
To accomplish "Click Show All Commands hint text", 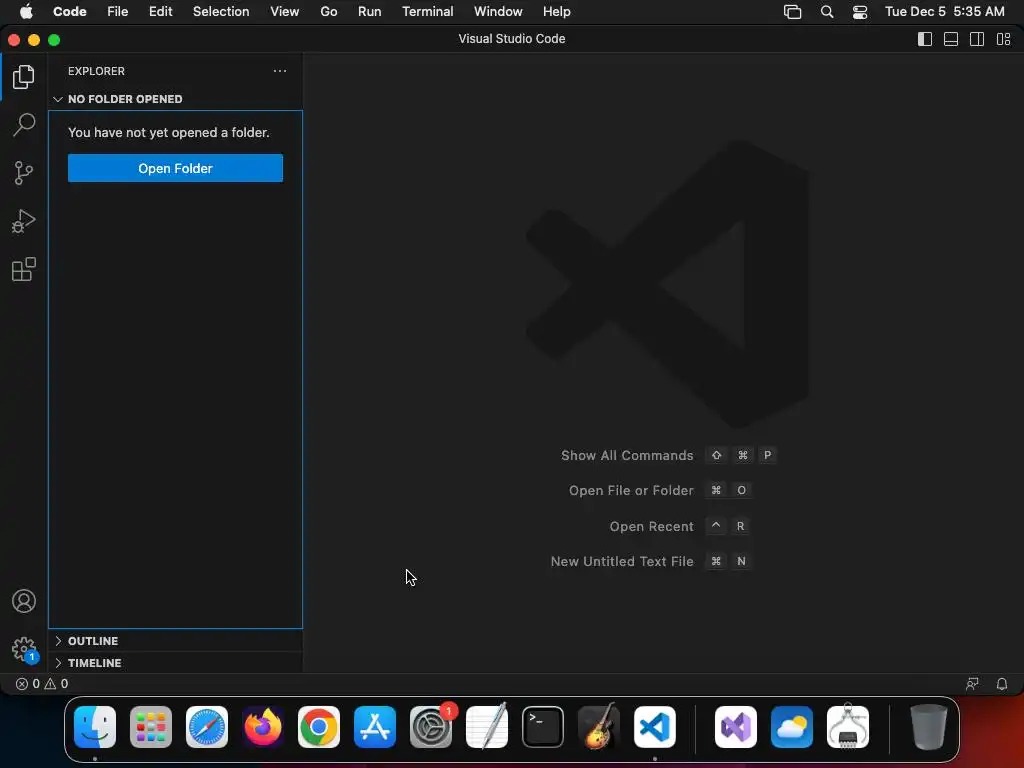I will tap(627, 456).
